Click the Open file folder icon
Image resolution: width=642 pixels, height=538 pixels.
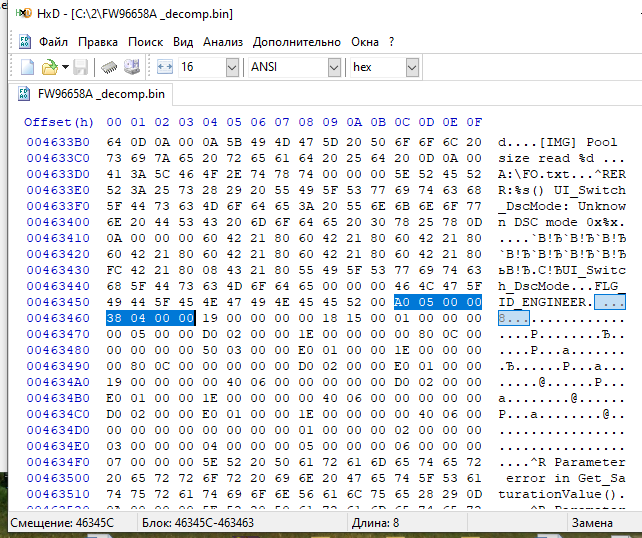pos(49,67)
